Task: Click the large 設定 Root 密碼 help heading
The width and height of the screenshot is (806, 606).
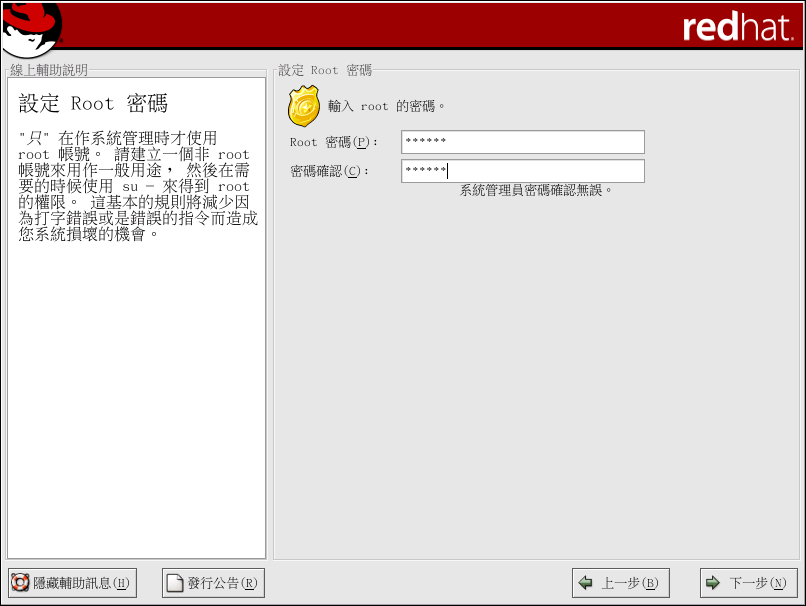Action: click(x=93, y=104)
